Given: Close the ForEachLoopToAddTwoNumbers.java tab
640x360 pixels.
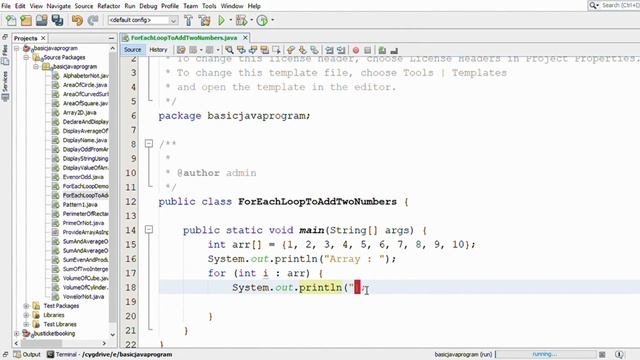Looking at the screenshot, I should click(x=245, y=38).
